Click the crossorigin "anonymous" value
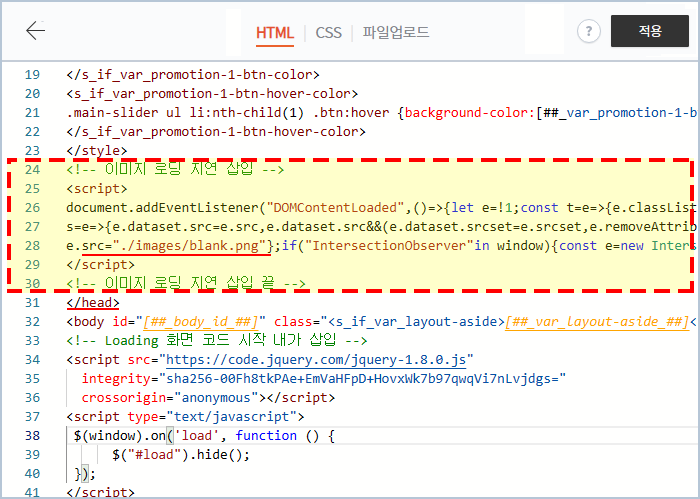The image size is (700, 499). [217, 398]
